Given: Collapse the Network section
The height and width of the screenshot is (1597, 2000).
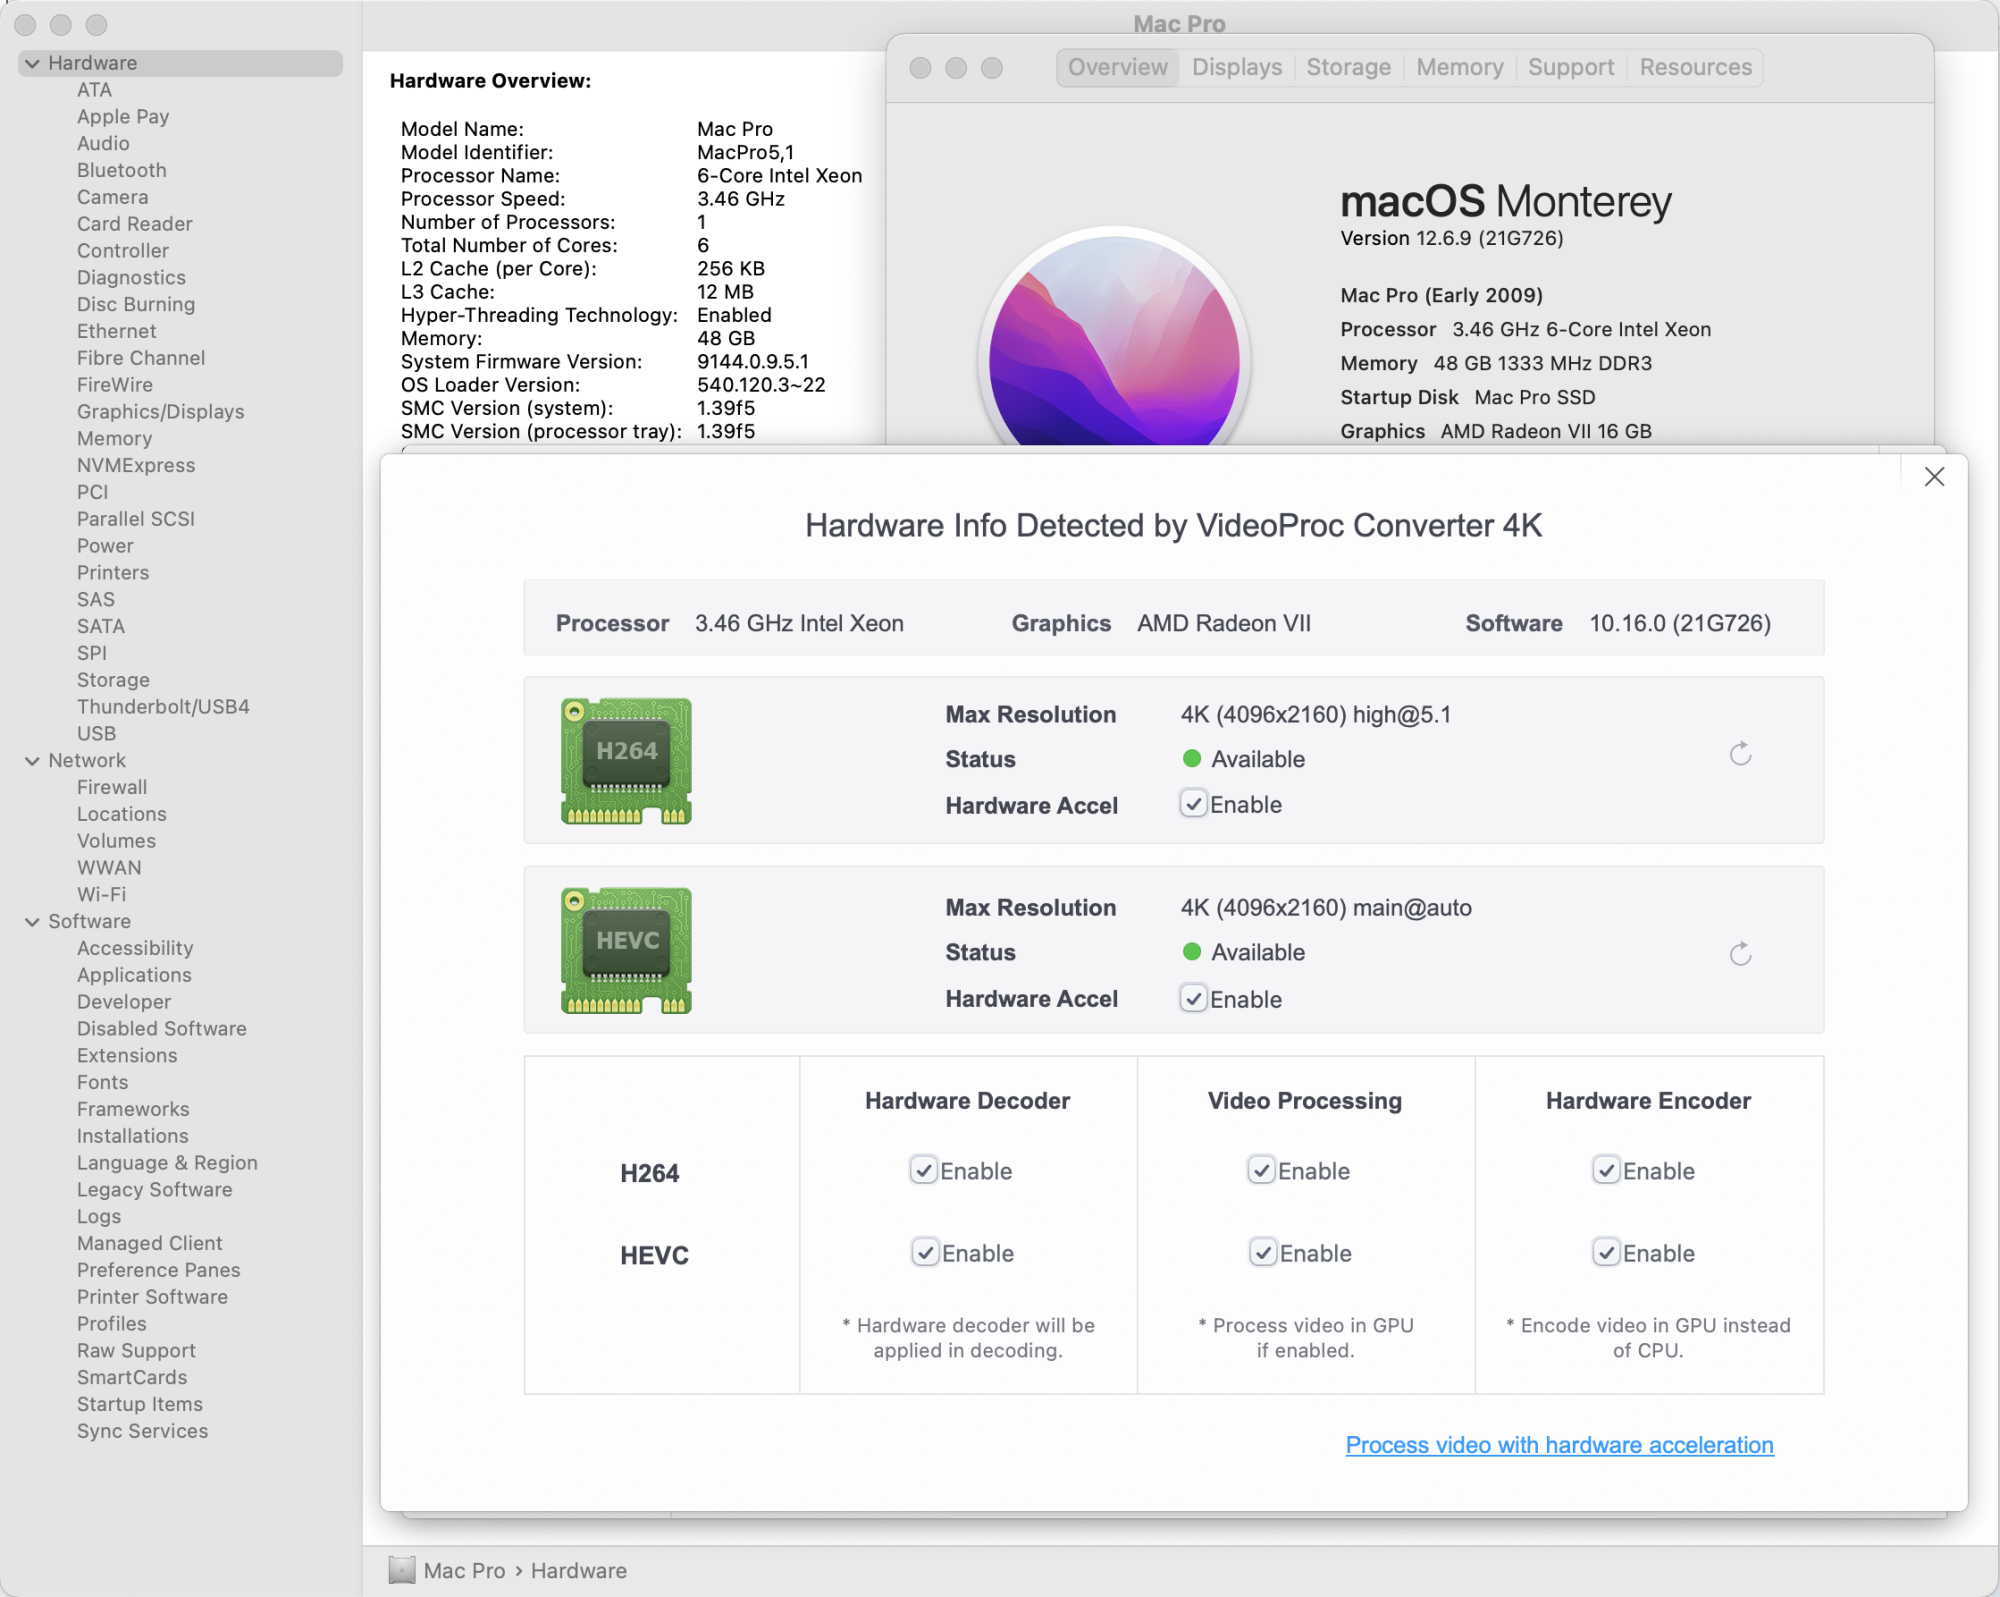Looking at the screenshot, I should point(32,761).
